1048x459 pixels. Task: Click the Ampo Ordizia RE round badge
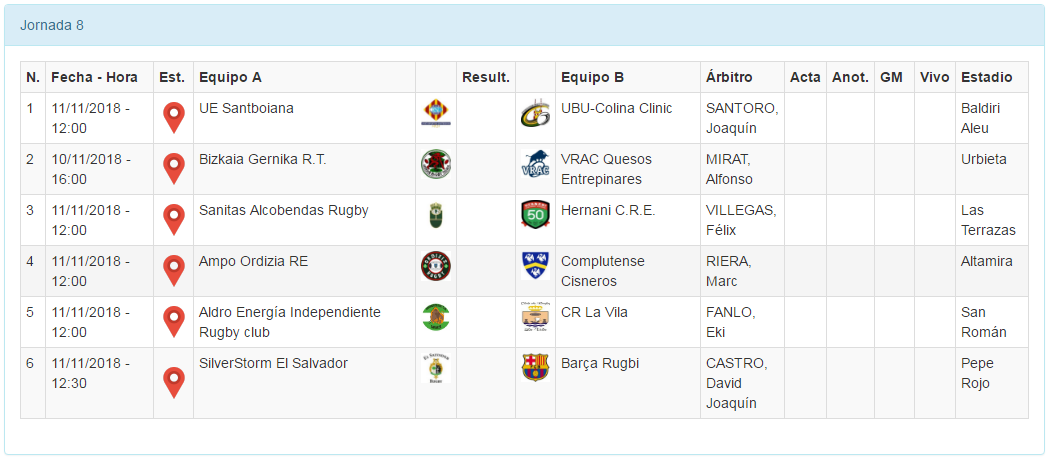pos(436,266)
